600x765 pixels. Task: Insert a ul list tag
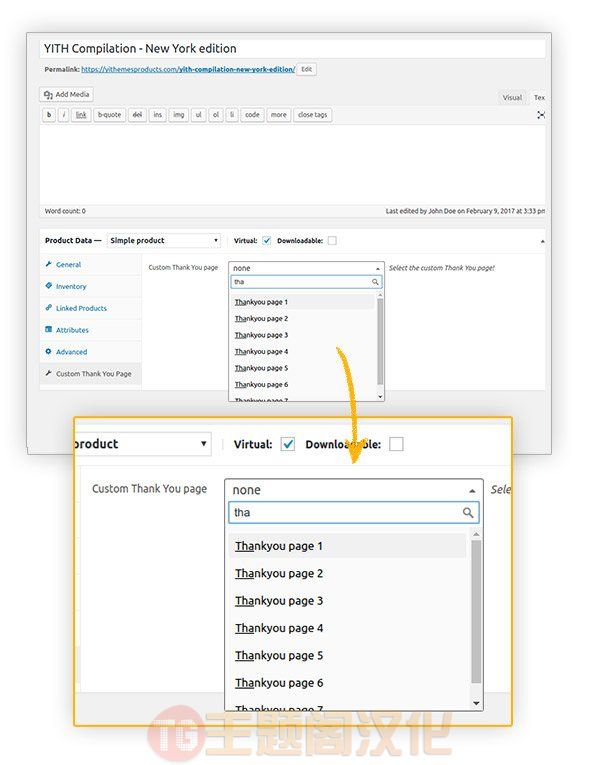(x=199, y=115)
